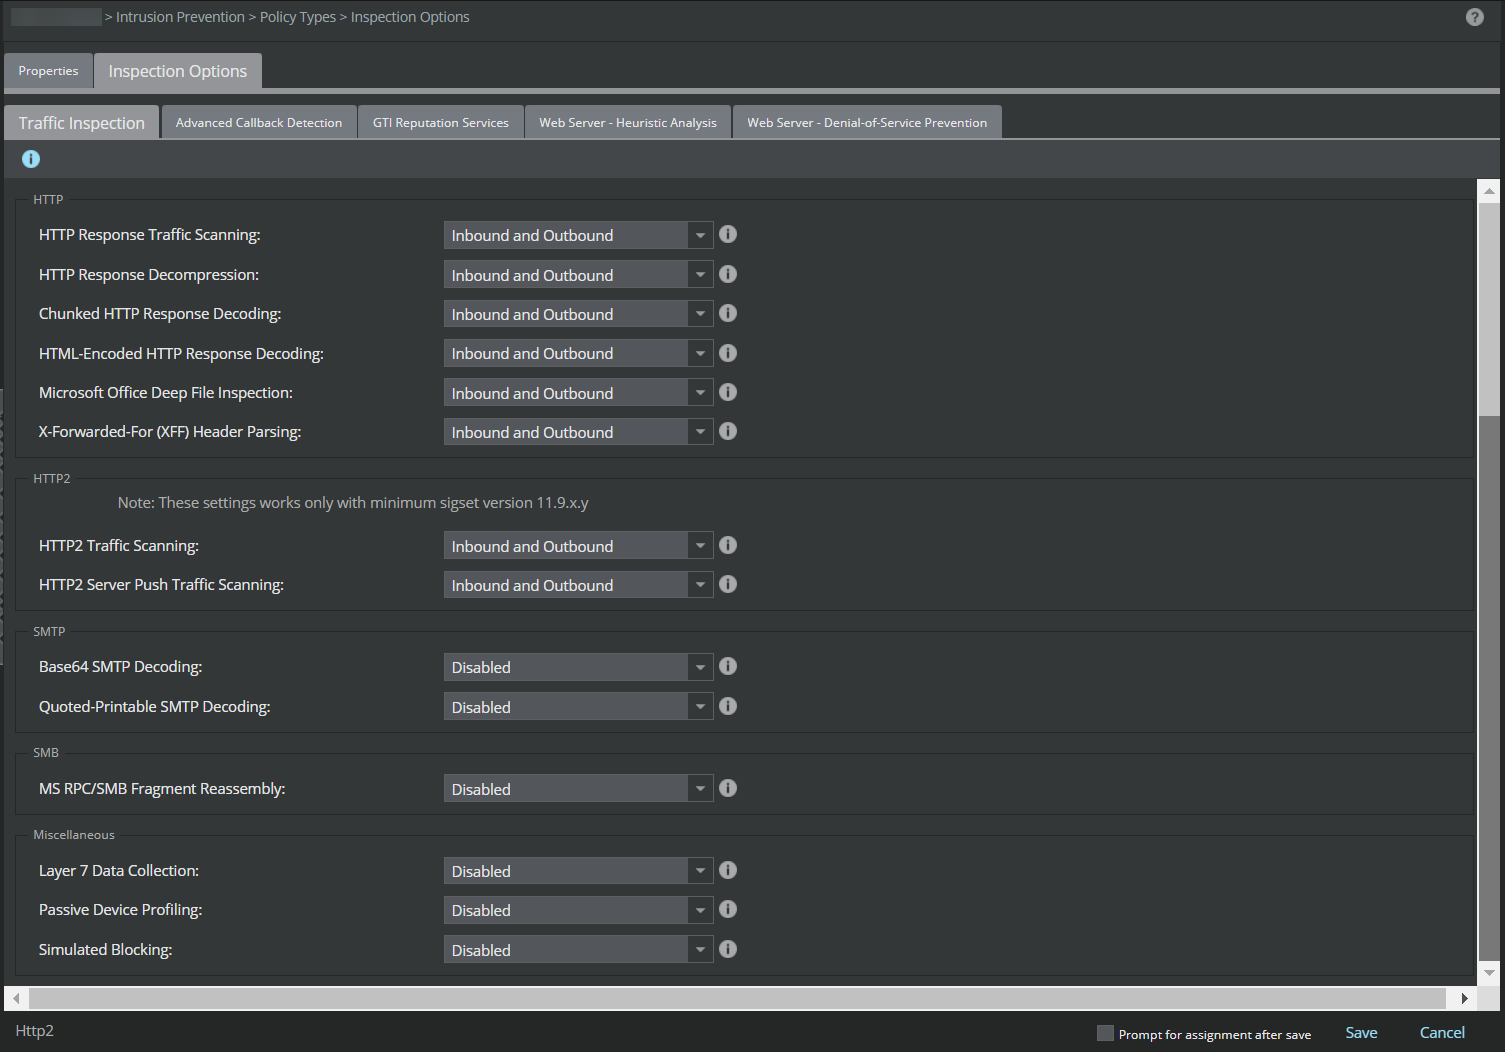This screenshot has height=1052, width=1505.
Task: Show info for Microsoft Office Deep File Inspection
Action: coord(728,392)
